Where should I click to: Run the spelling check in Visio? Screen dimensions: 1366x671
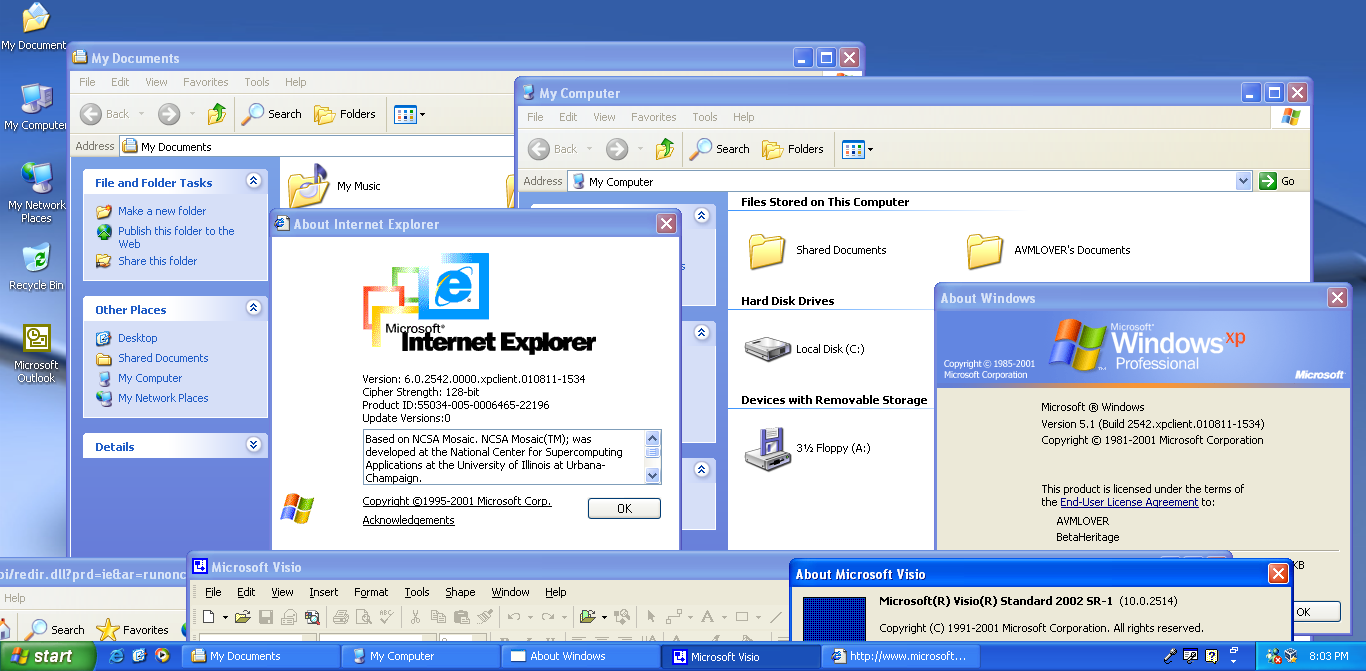[x=386, y=617]
